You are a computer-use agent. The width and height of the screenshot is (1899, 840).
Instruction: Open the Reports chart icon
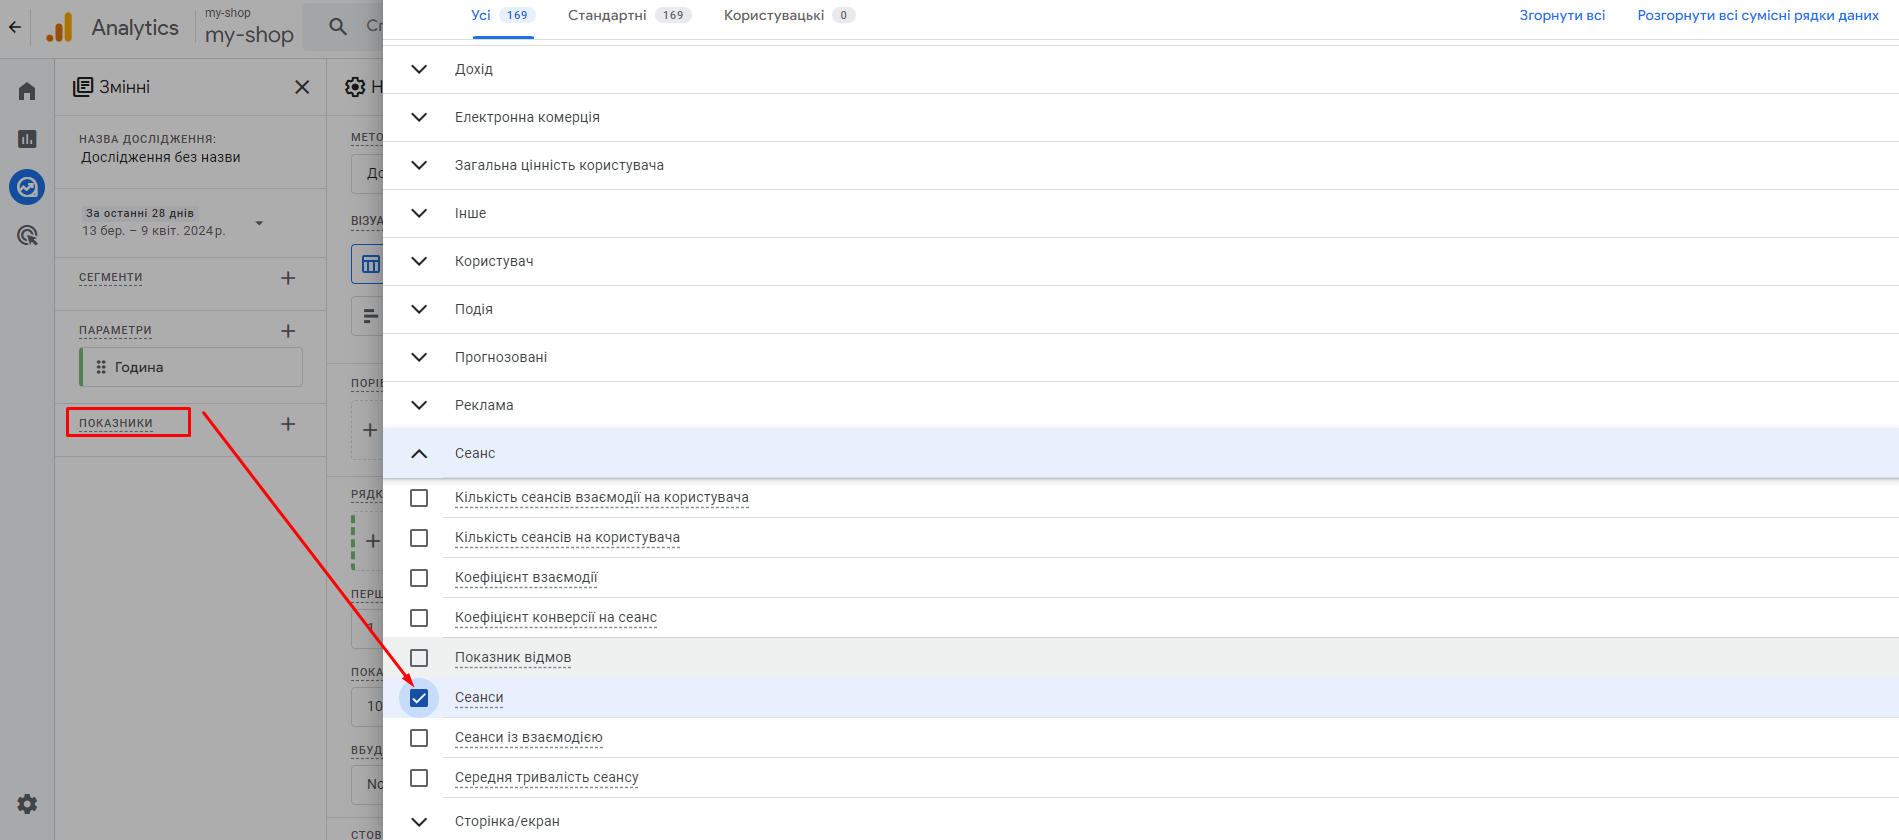click(x=27, y=139)
